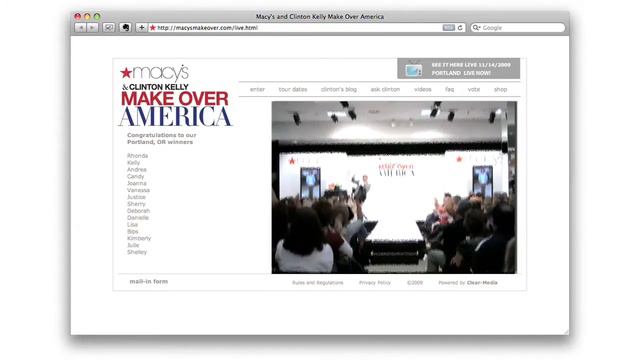Open the 'mail-in form' link
This screenshot has width=640, height=360.
tap(149, 282)
